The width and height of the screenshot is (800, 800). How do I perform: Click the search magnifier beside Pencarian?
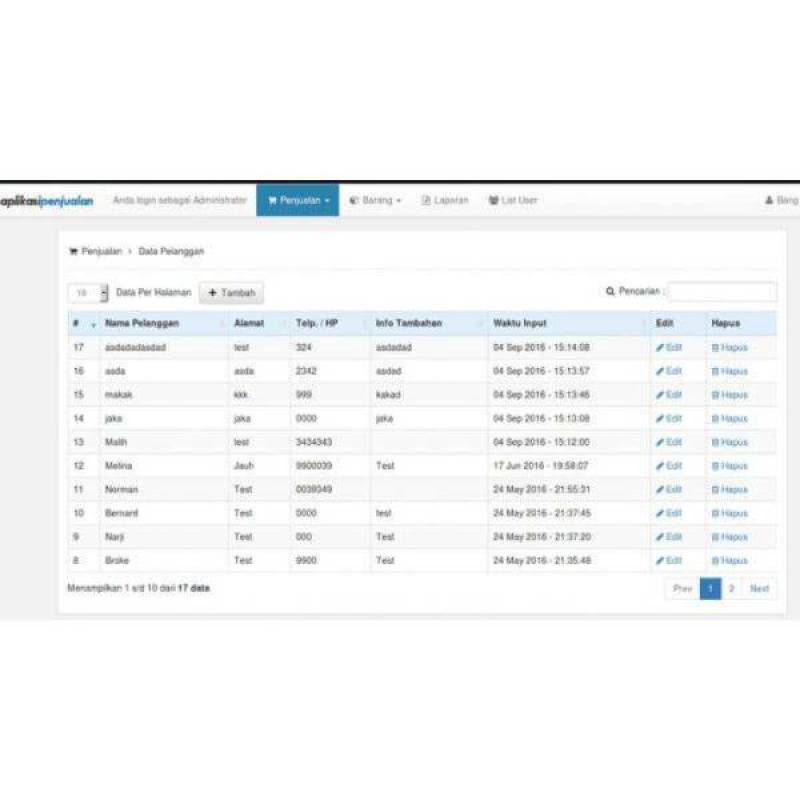click(608, 291)
